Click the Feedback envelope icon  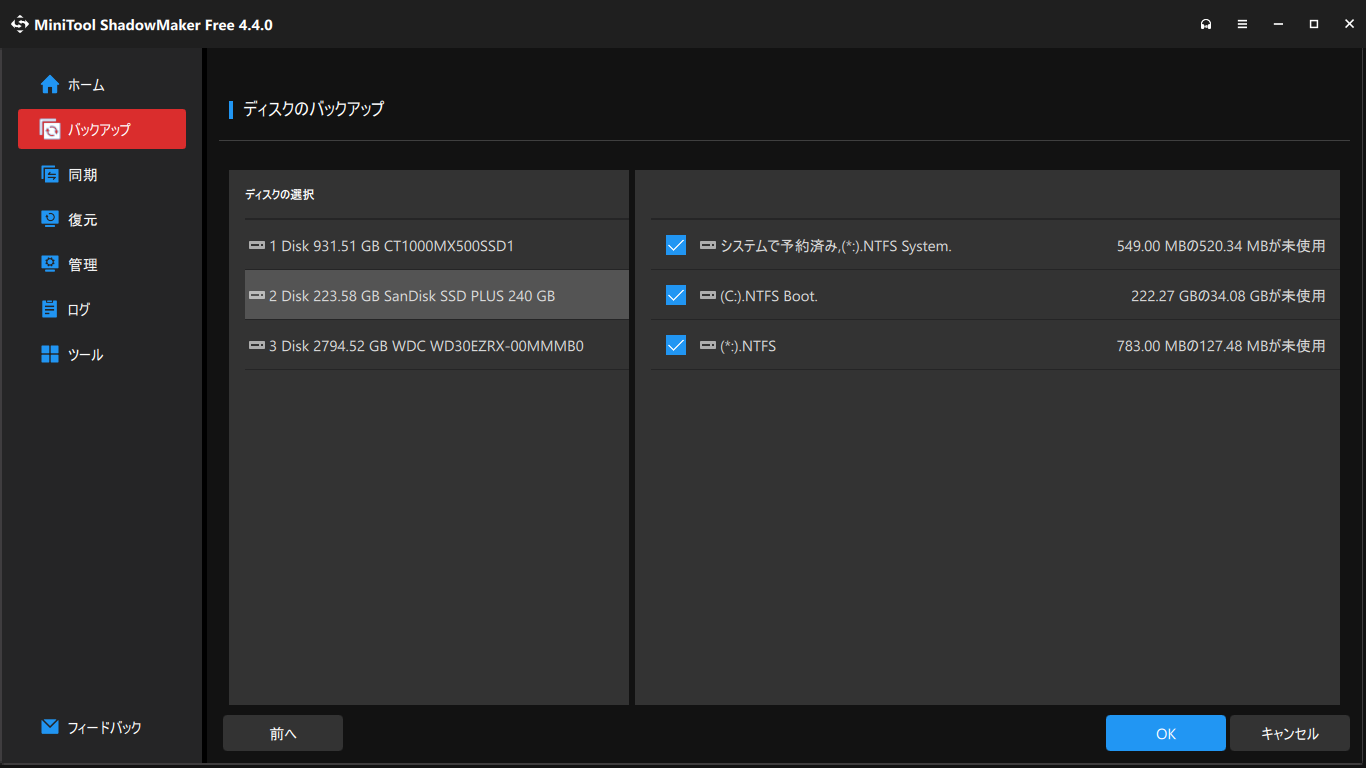point(50,727)
